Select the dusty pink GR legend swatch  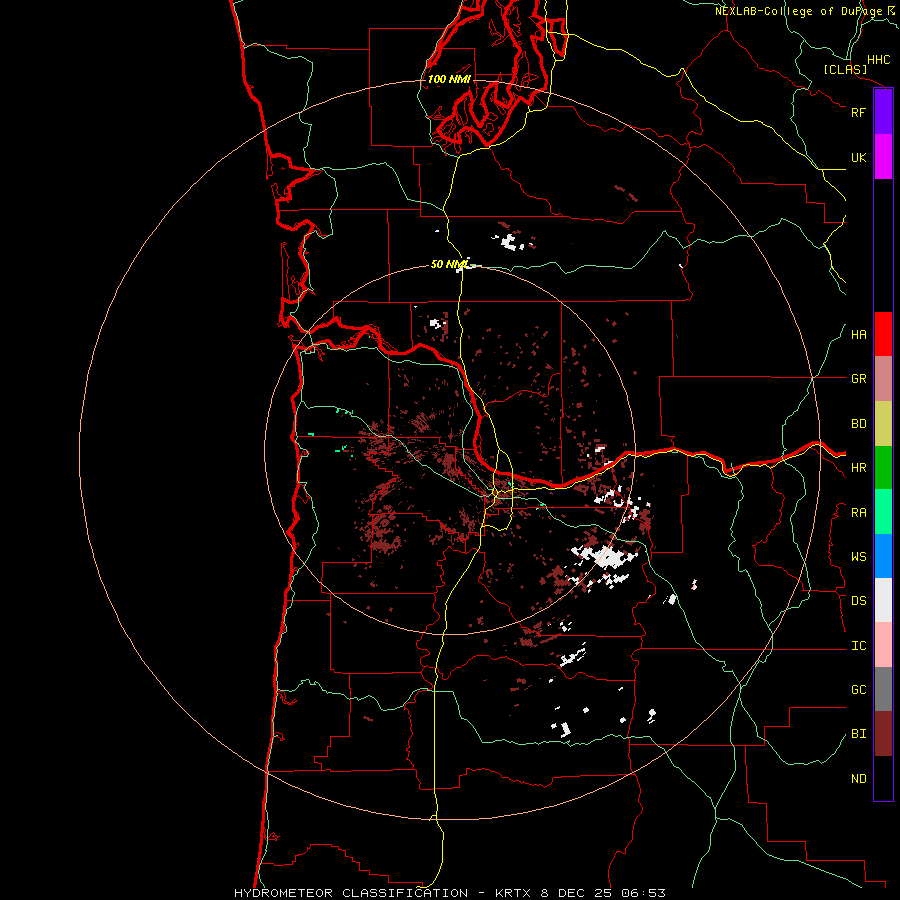[x=883, y=379]
